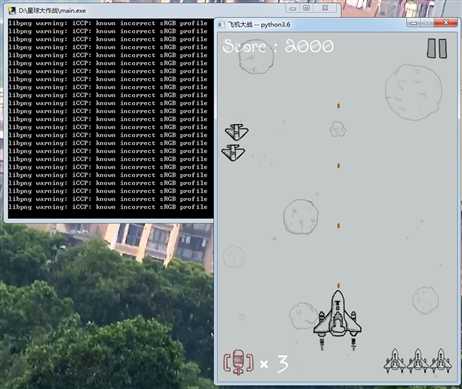
Task: Minimize the game window
Action: pos(413,23)
